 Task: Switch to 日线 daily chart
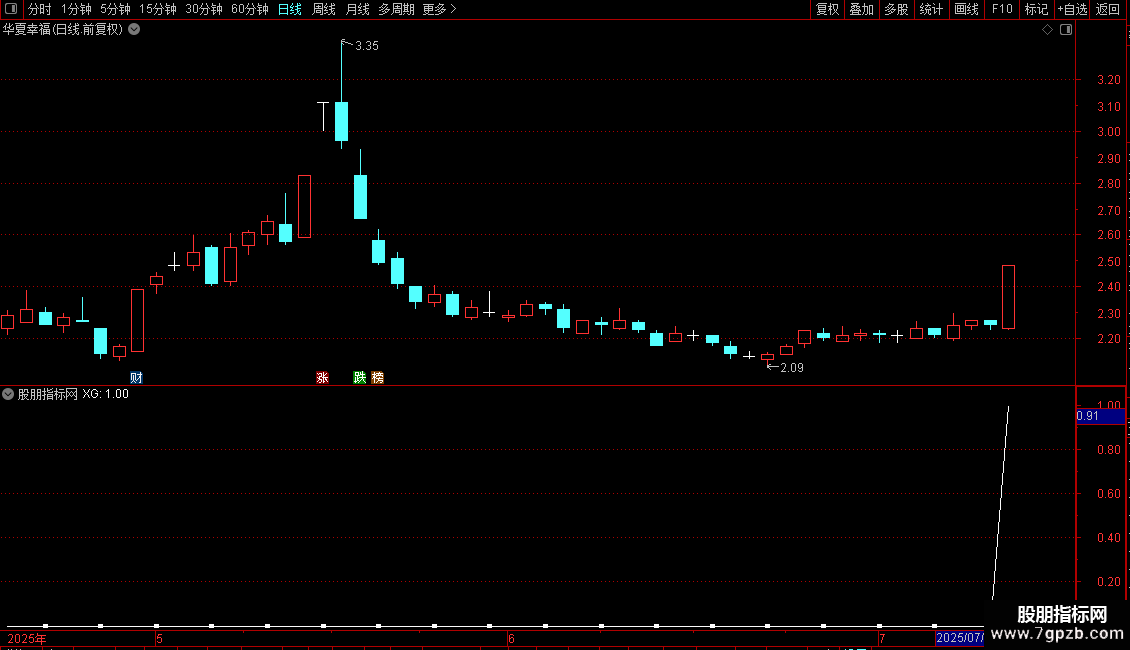290,9
